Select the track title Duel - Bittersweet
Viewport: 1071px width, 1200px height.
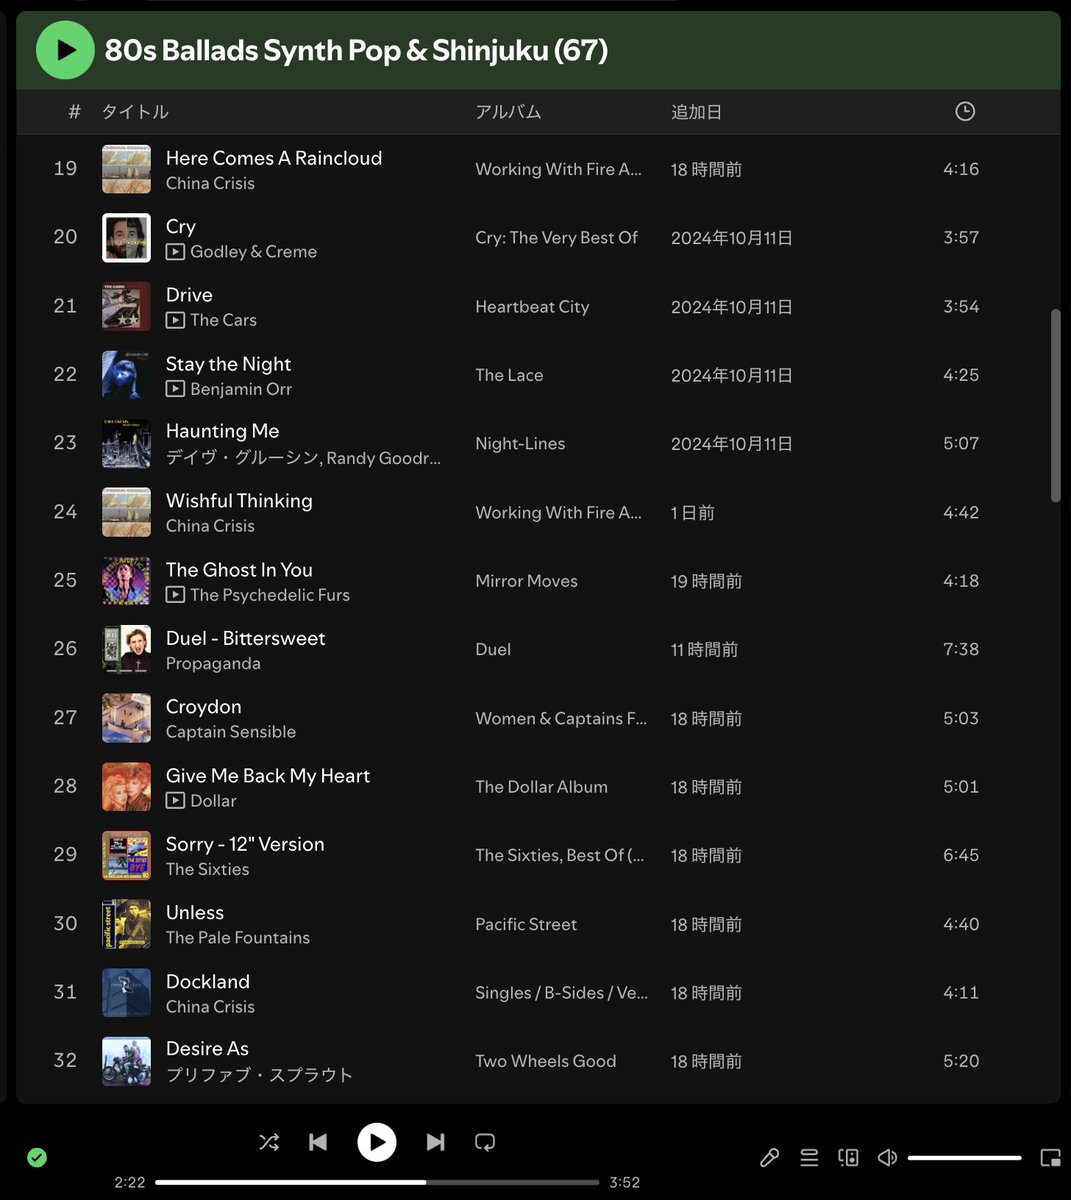pyautogui.click(x=245, y=638)
